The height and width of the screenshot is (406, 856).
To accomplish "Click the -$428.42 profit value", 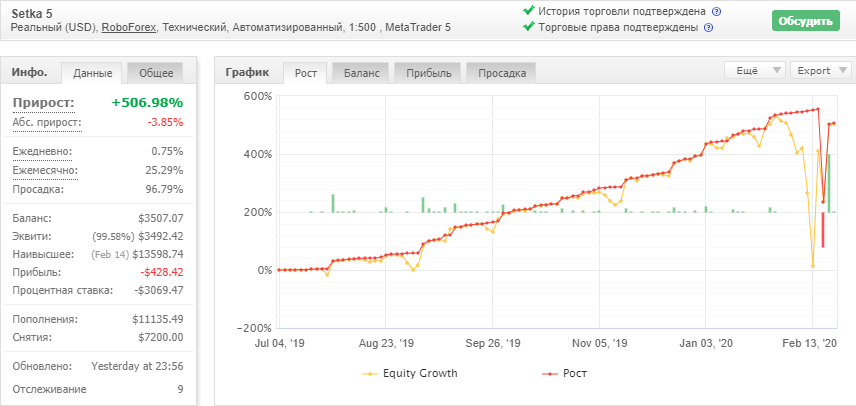I will (161, 272).
